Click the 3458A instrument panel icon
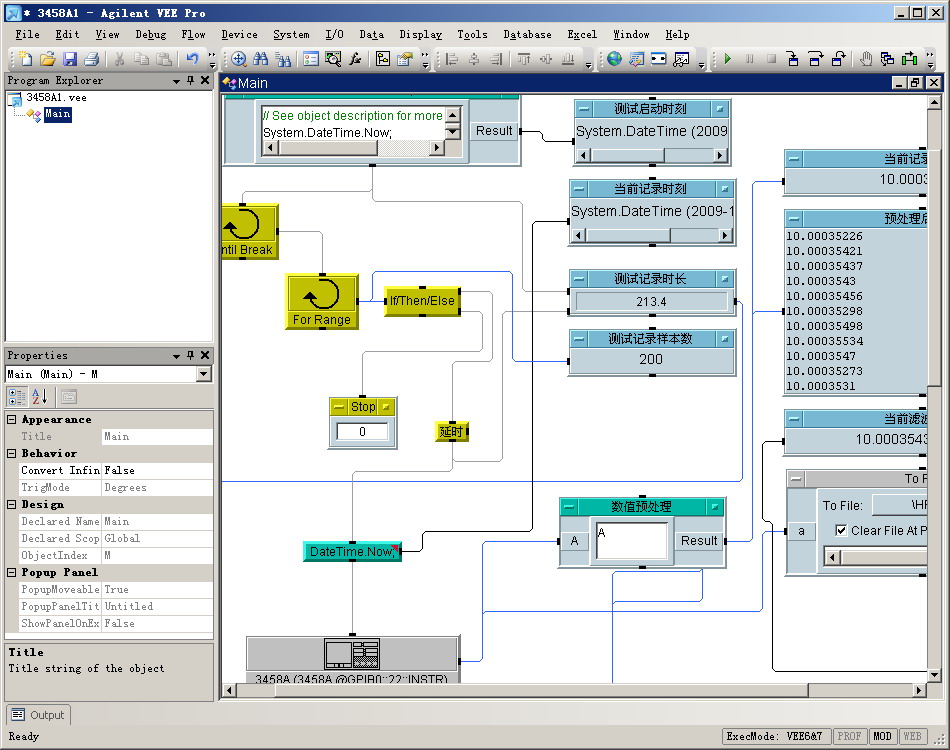 (352, 654)
